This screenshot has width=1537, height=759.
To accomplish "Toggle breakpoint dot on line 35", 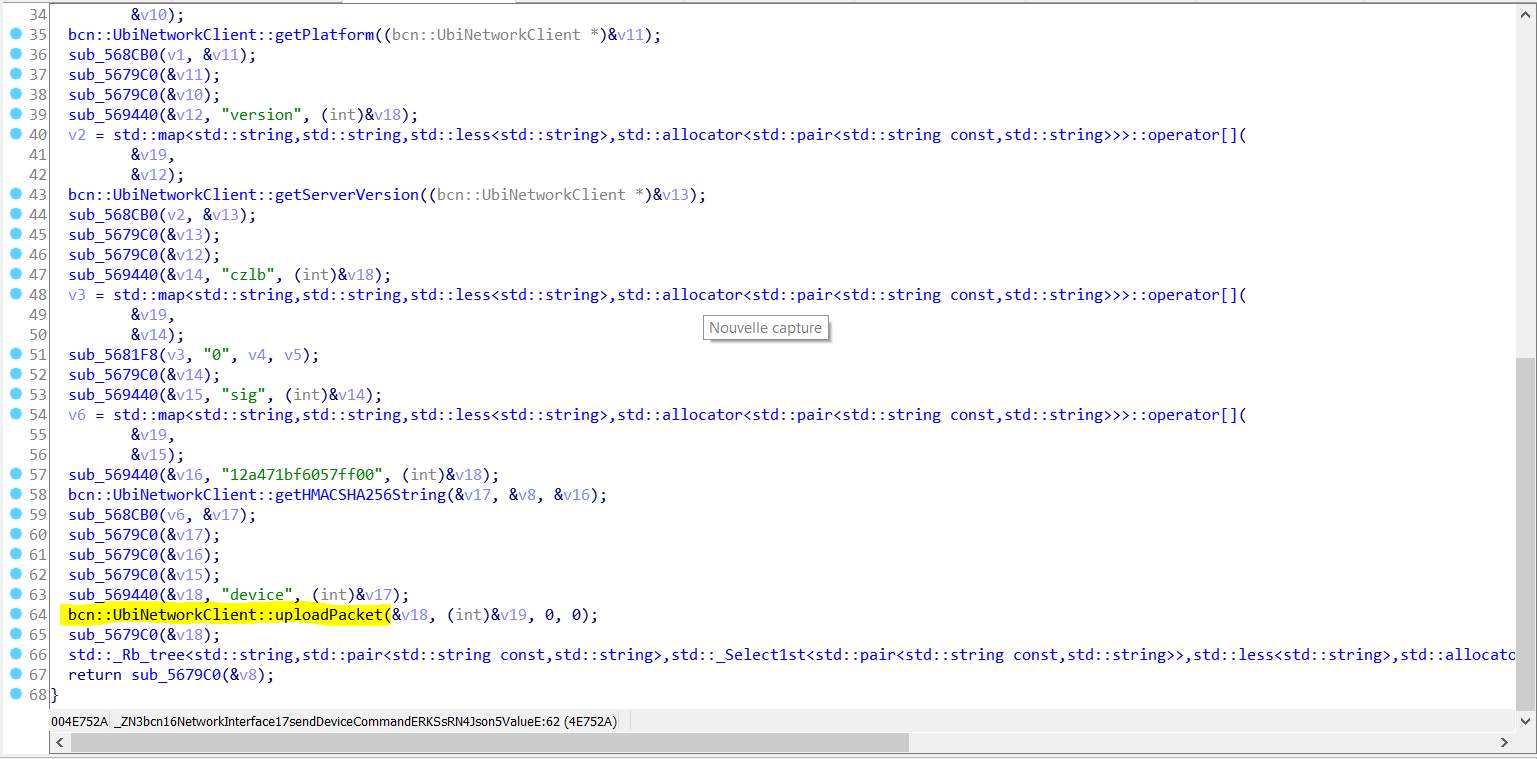I will (15, 34).
